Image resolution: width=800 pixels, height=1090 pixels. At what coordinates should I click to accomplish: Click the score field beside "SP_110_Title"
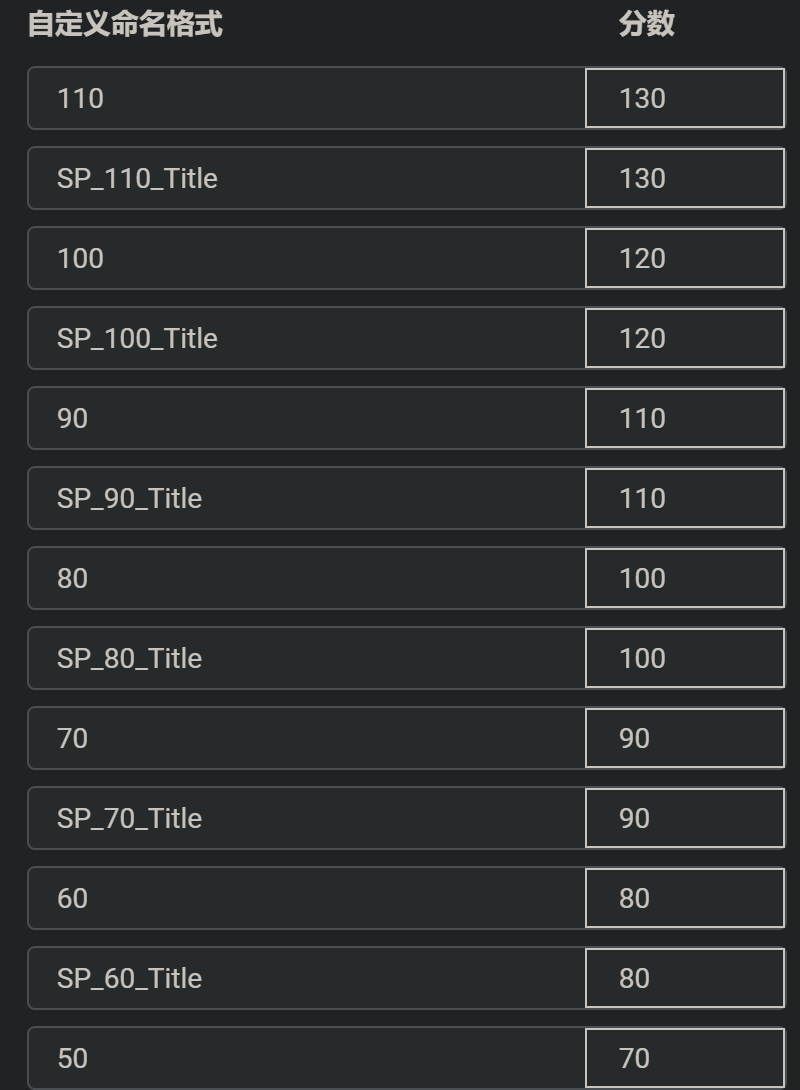(x=684, y=178)
